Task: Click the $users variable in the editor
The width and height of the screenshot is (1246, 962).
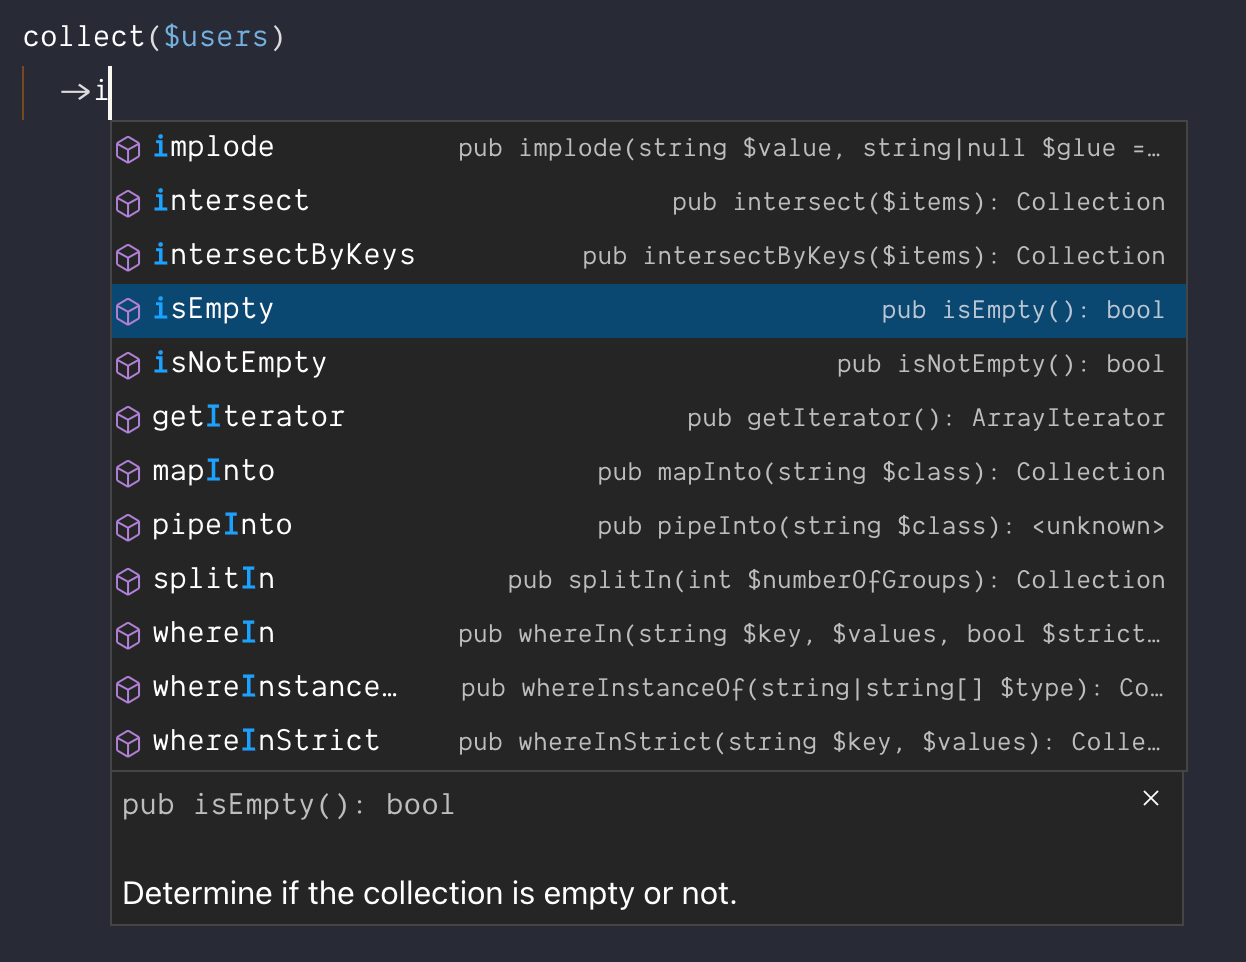Action: click(x=216, y=37)
